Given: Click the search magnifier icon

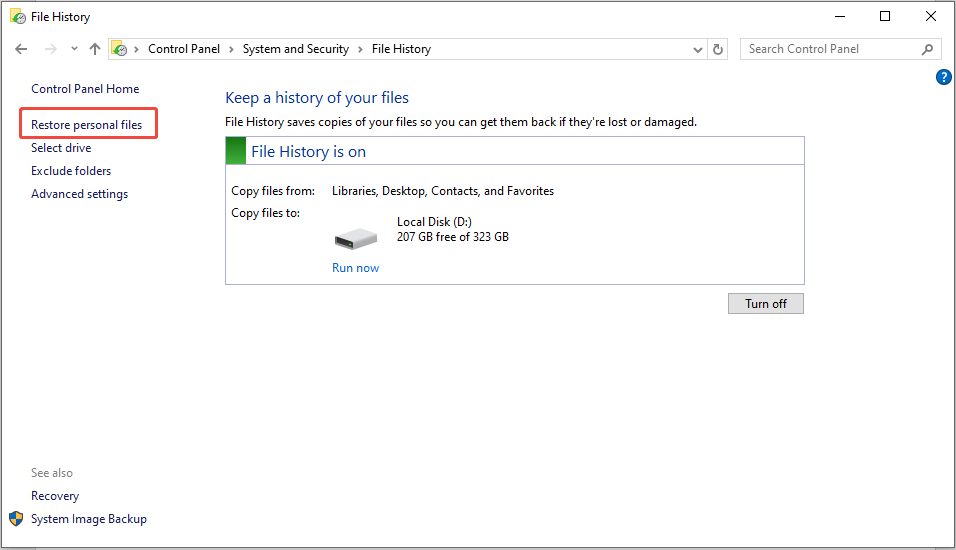Looking at the screenshot, I should pyautogui.click(x=928, y=49).
